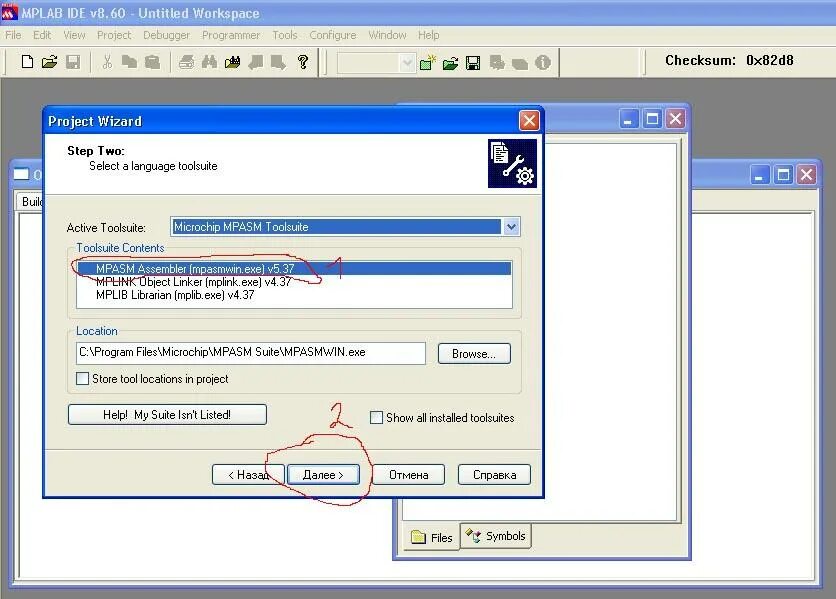Screen dimensions: 836x599
Task: Click the grey Save File floppy icon
Action: (73, 62)
